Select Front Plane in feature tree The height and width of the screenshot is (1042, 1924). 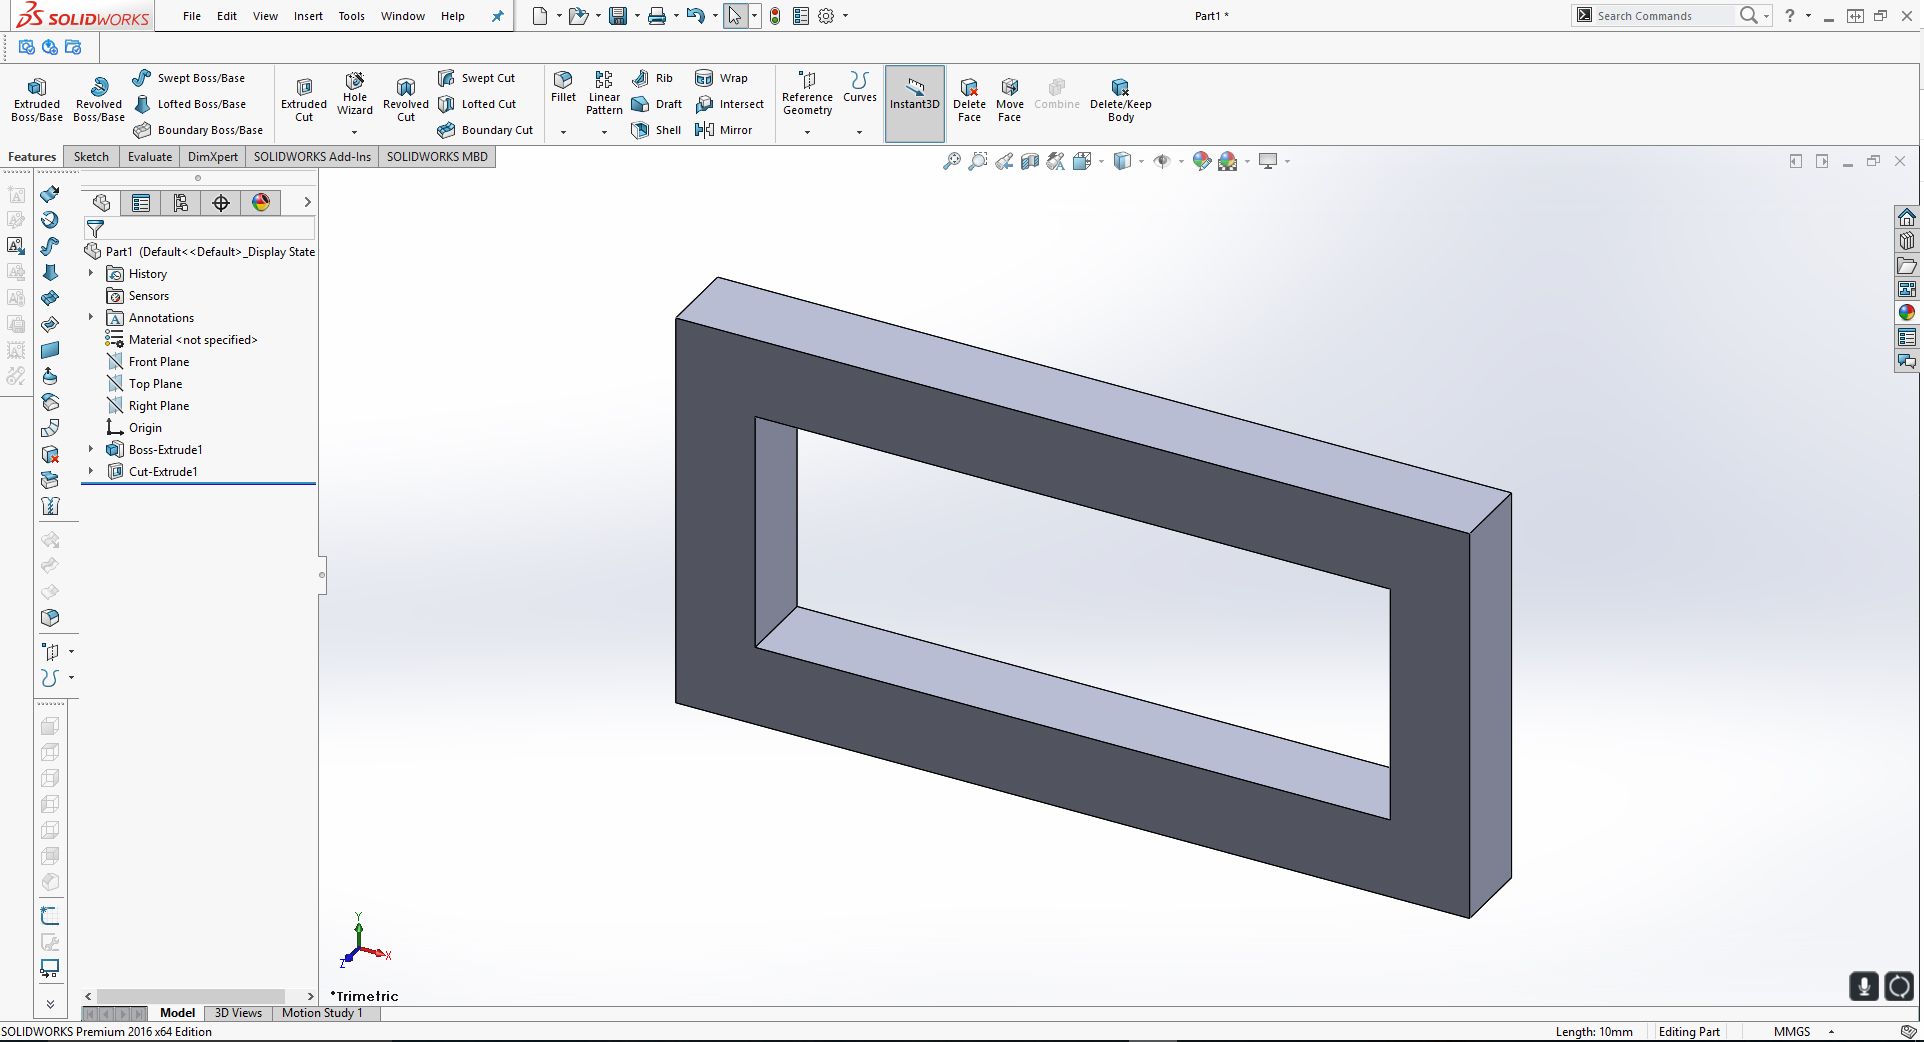(148, 362)
